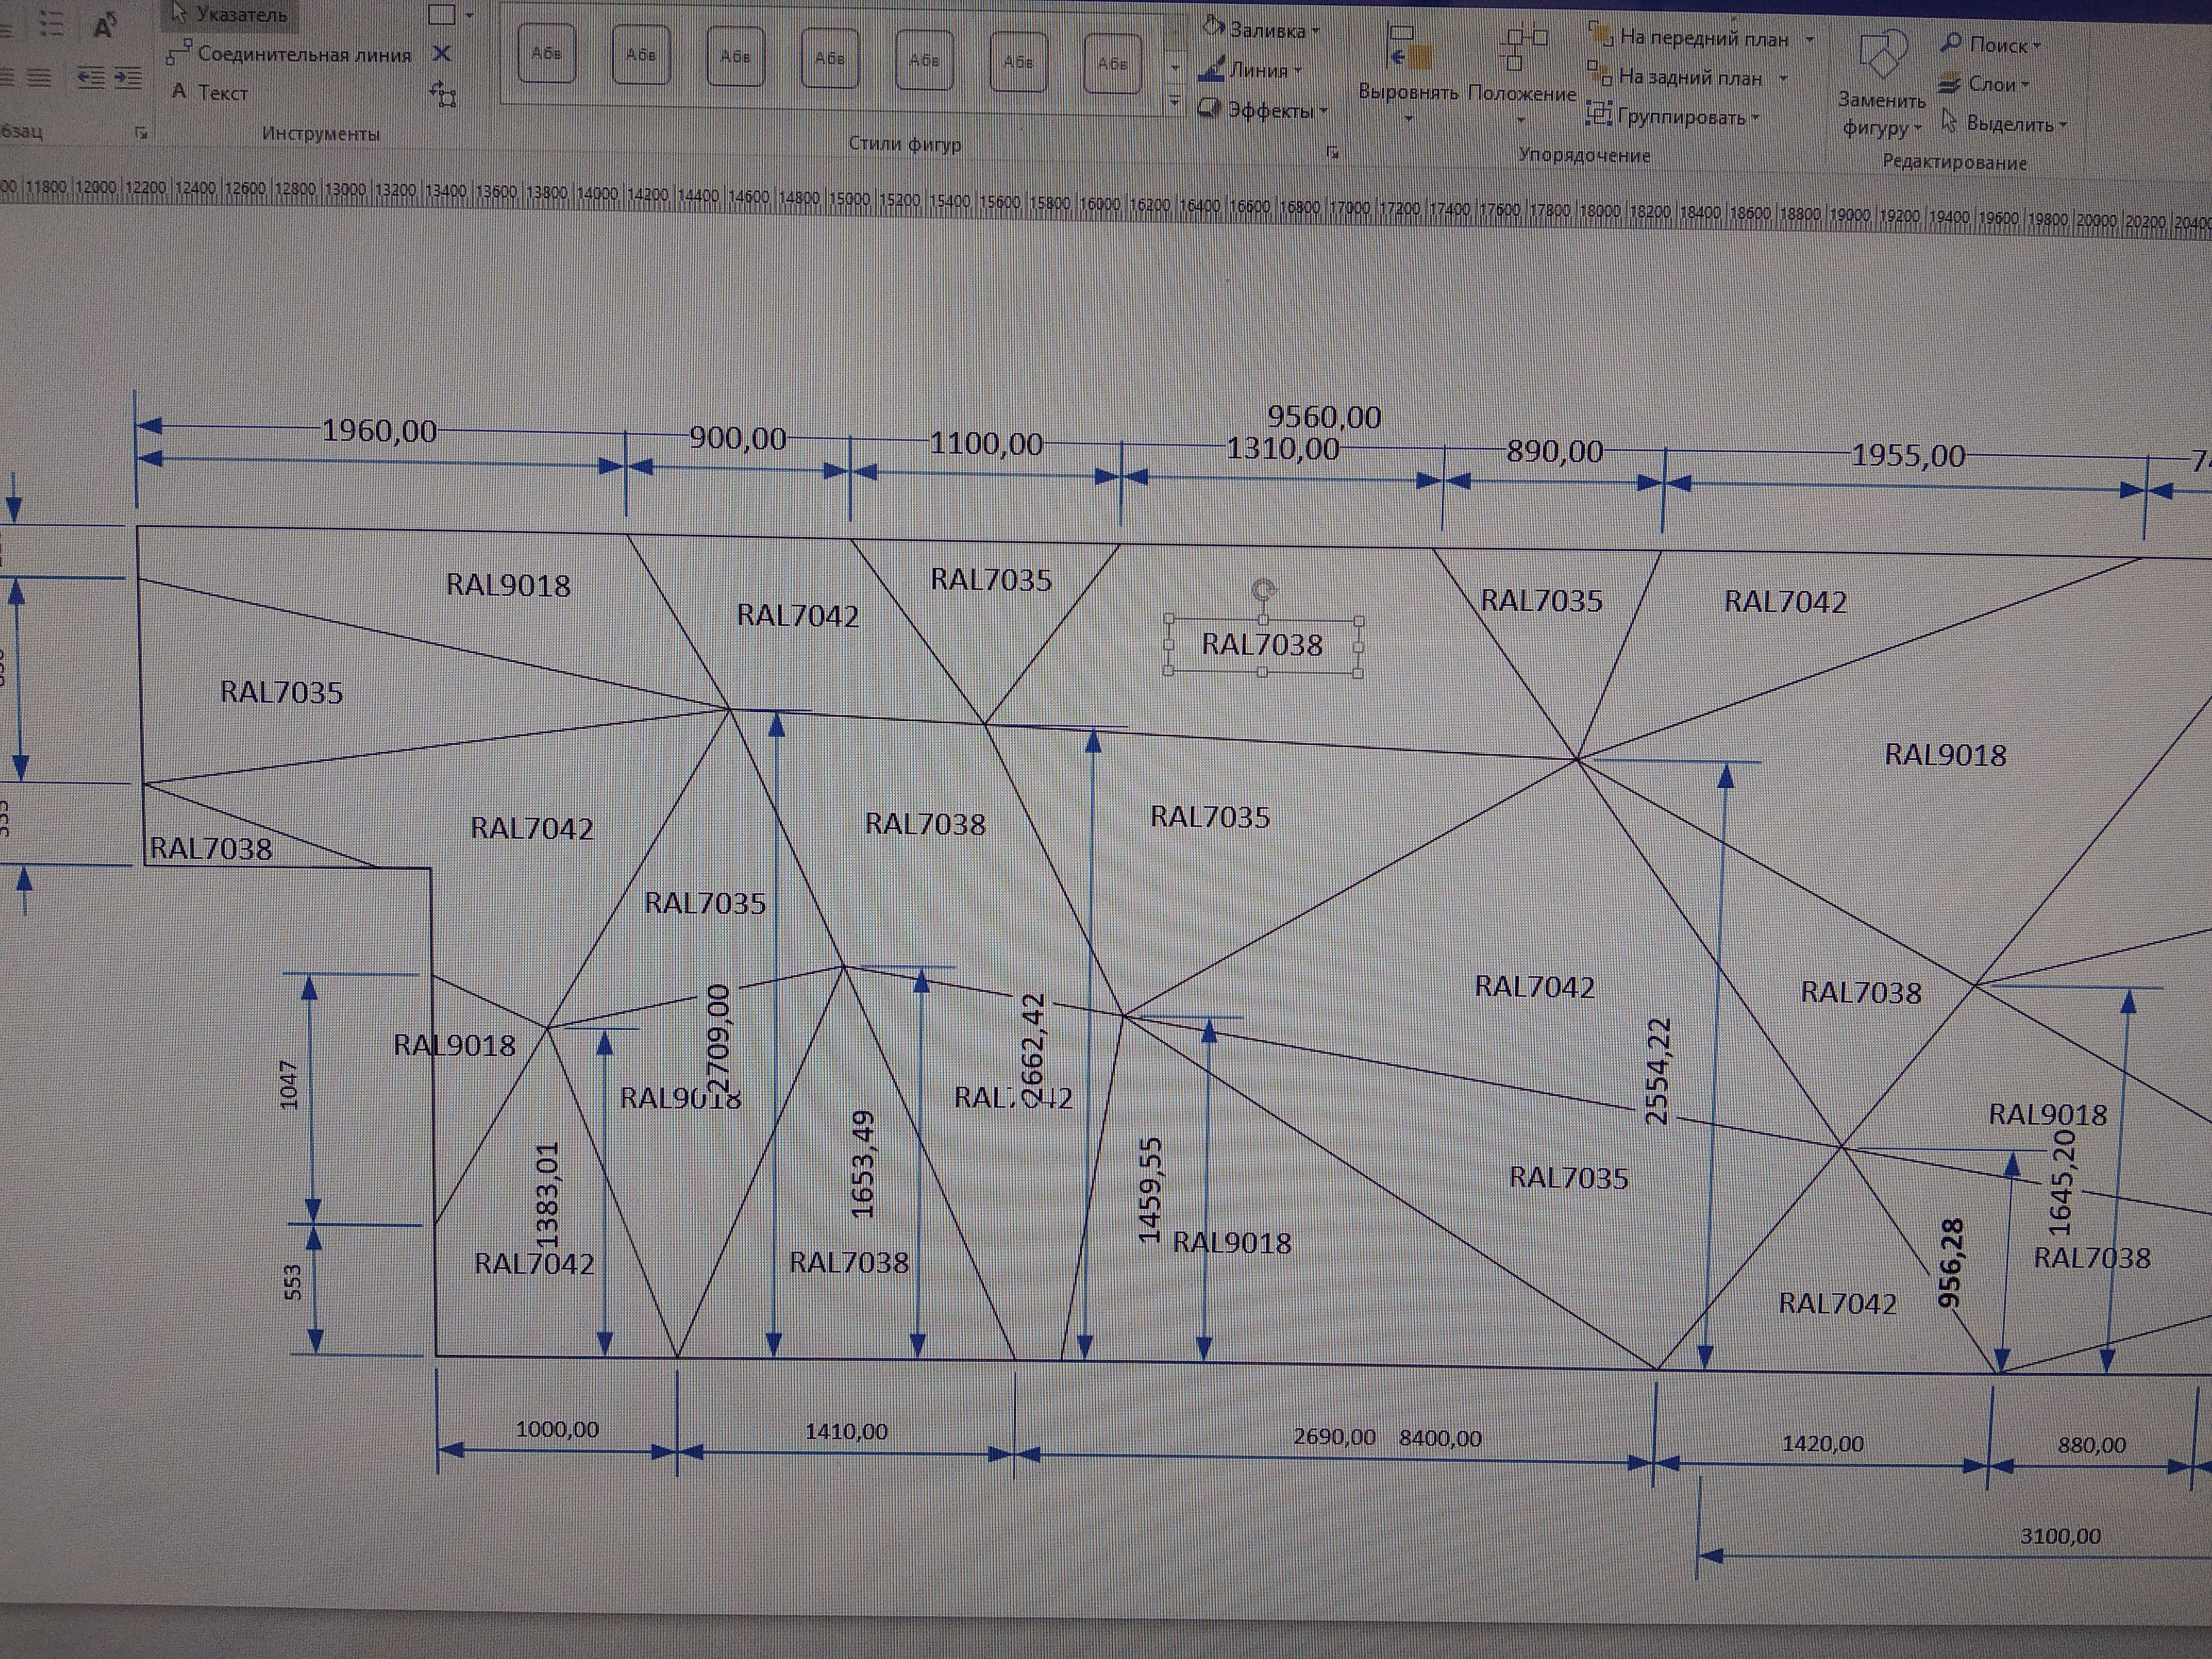This screenshot has height=1659, width=2212.
Task: Click the increase indent icon
Action: pos(127,77)
